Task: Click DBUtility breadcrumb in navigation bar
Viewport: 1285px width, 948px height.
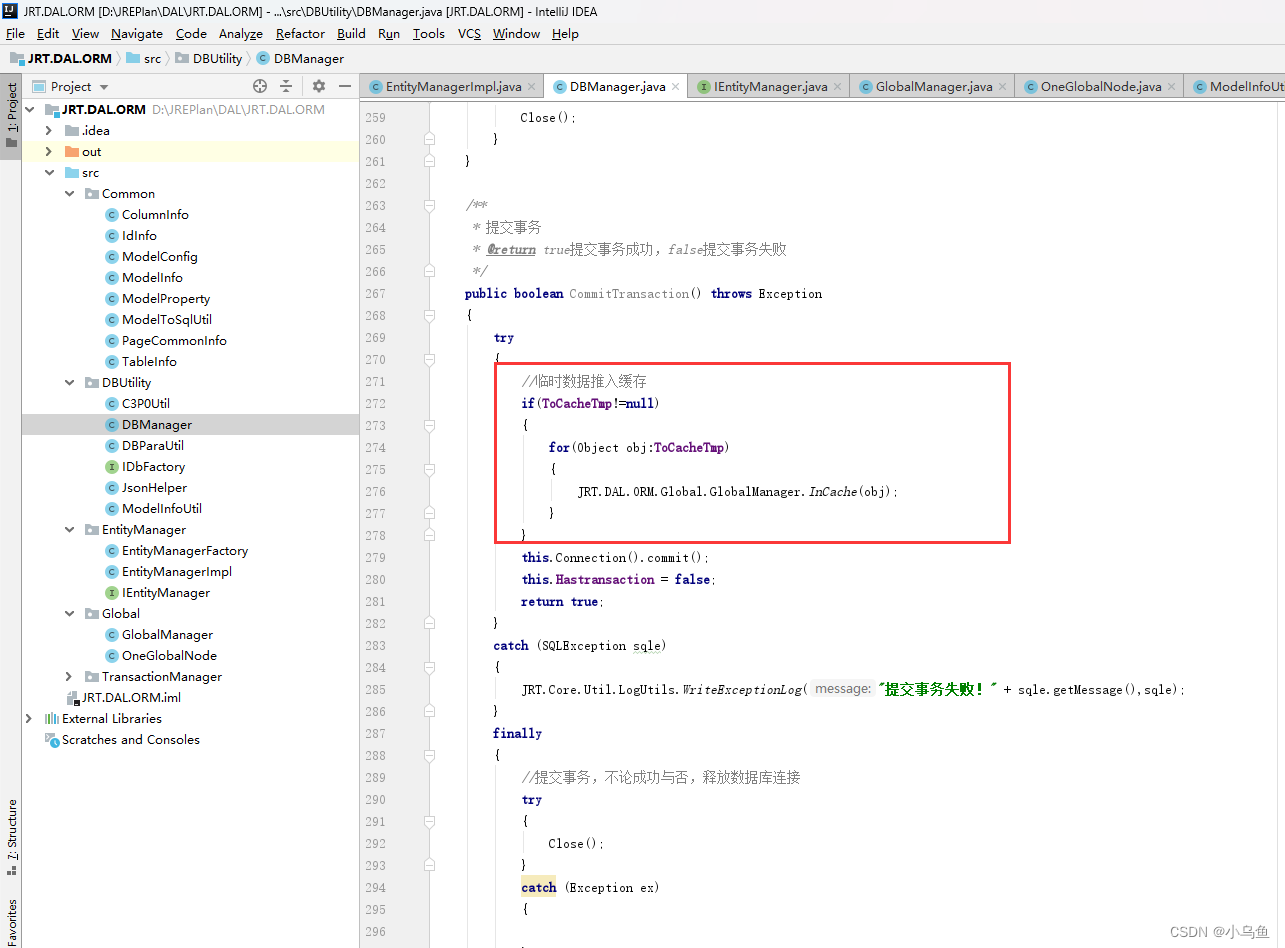Action: tap(209, 58)
